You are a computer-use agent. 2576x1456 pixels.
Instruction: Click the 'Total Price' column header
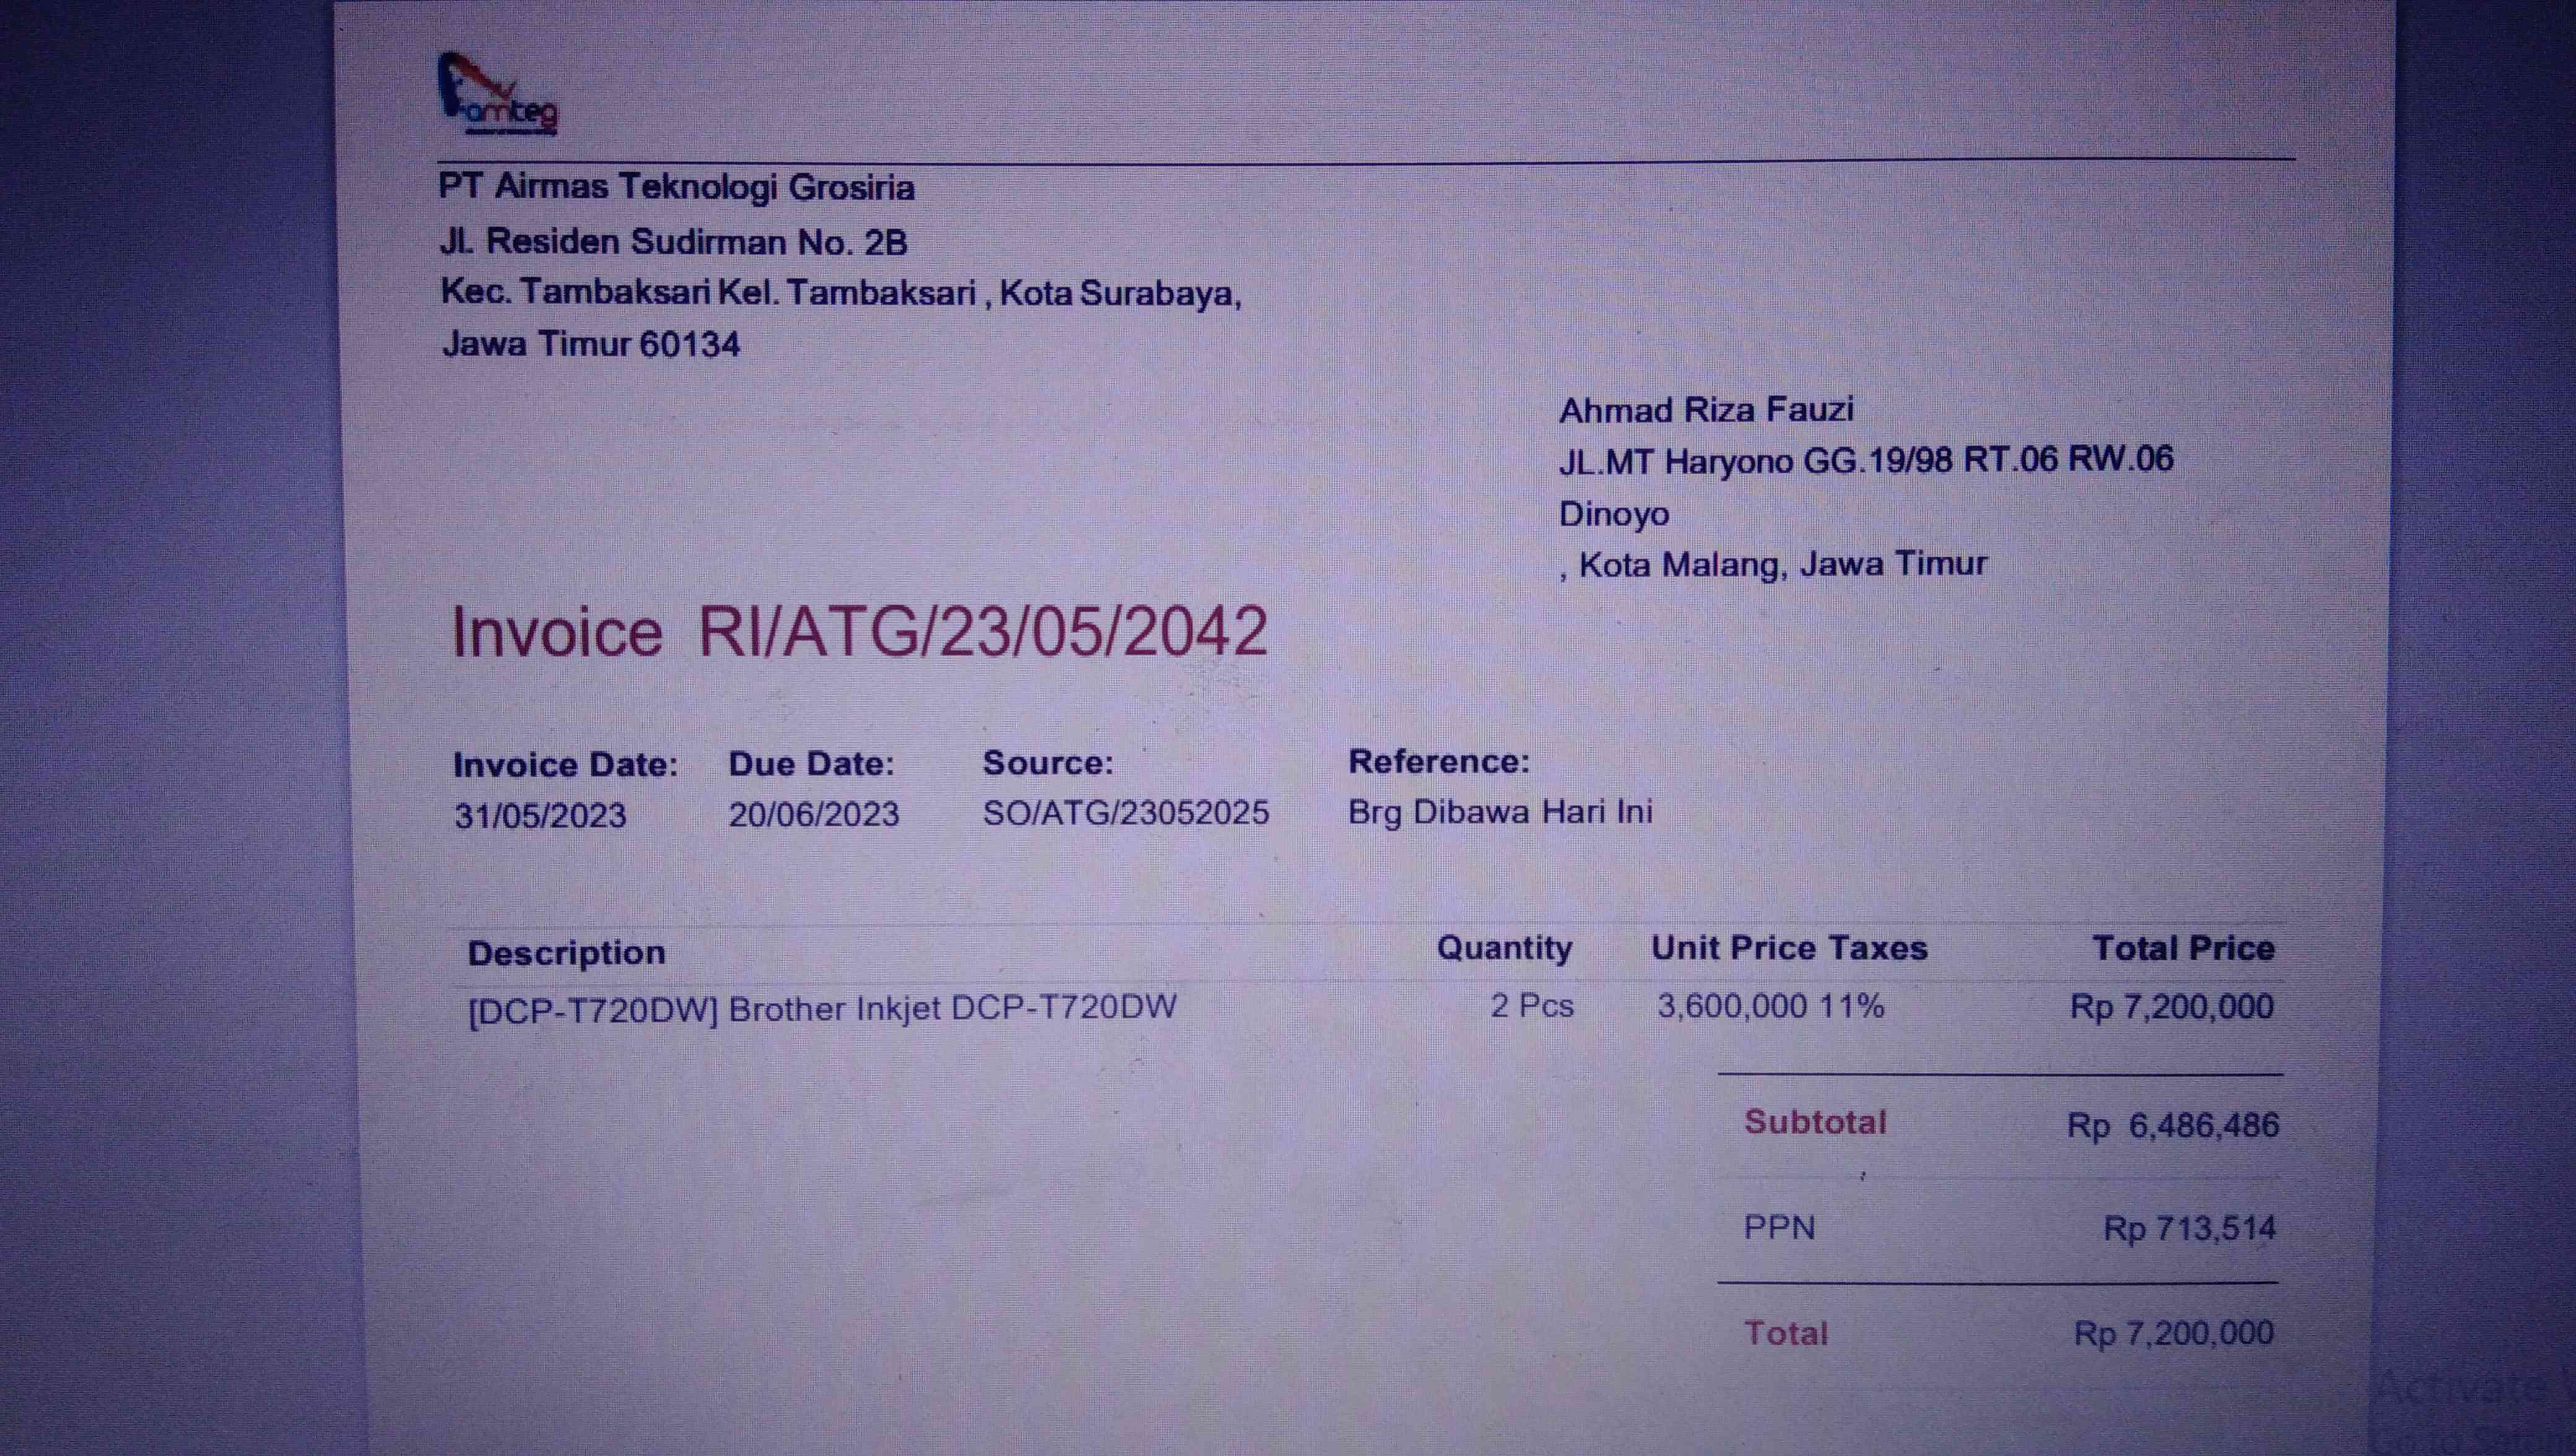coord(2184,948)
